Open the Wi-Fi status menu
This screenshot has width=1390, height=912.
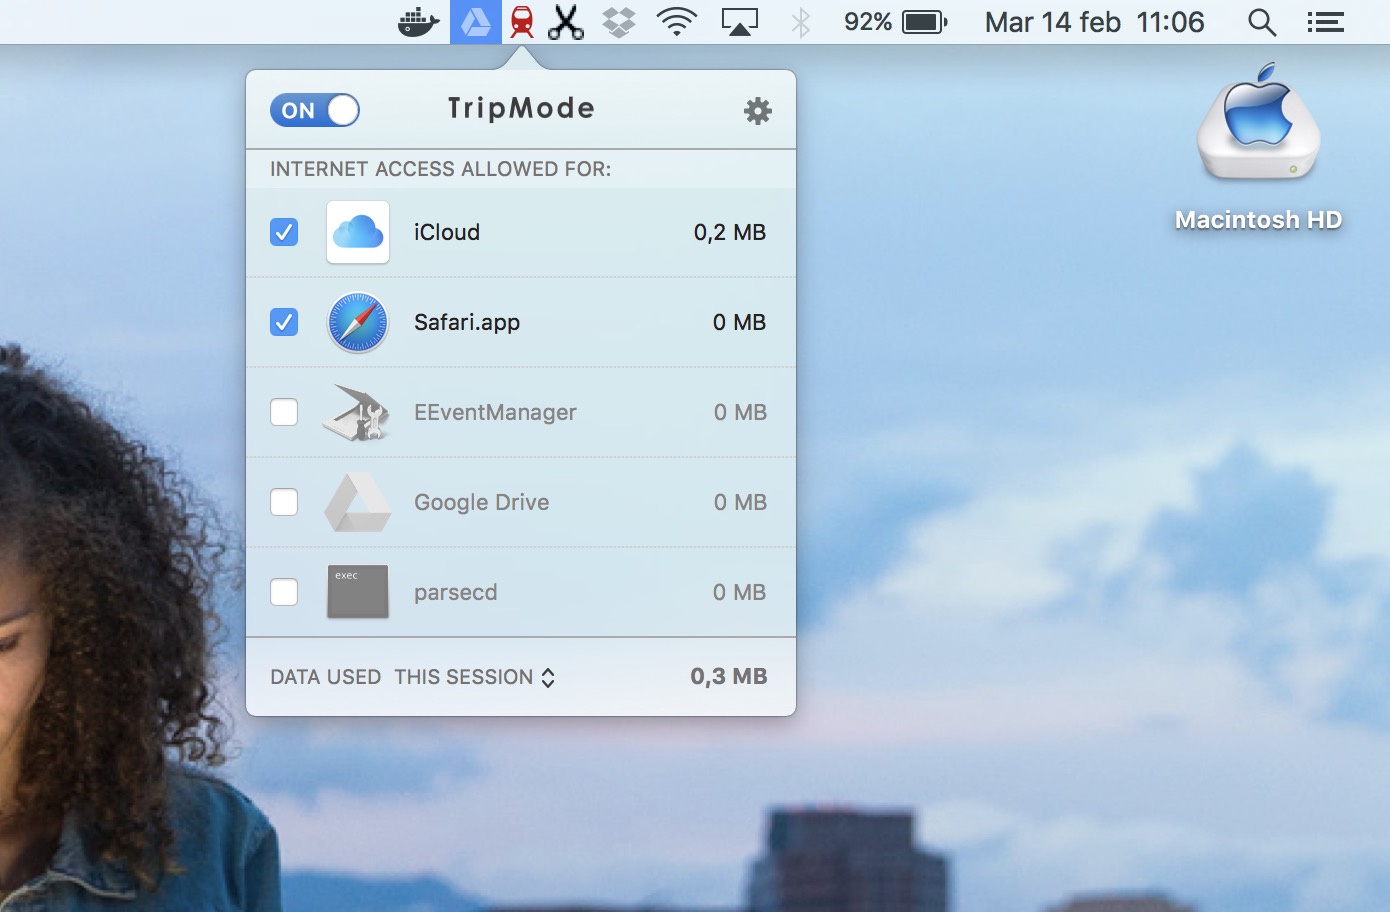(677, 22)
